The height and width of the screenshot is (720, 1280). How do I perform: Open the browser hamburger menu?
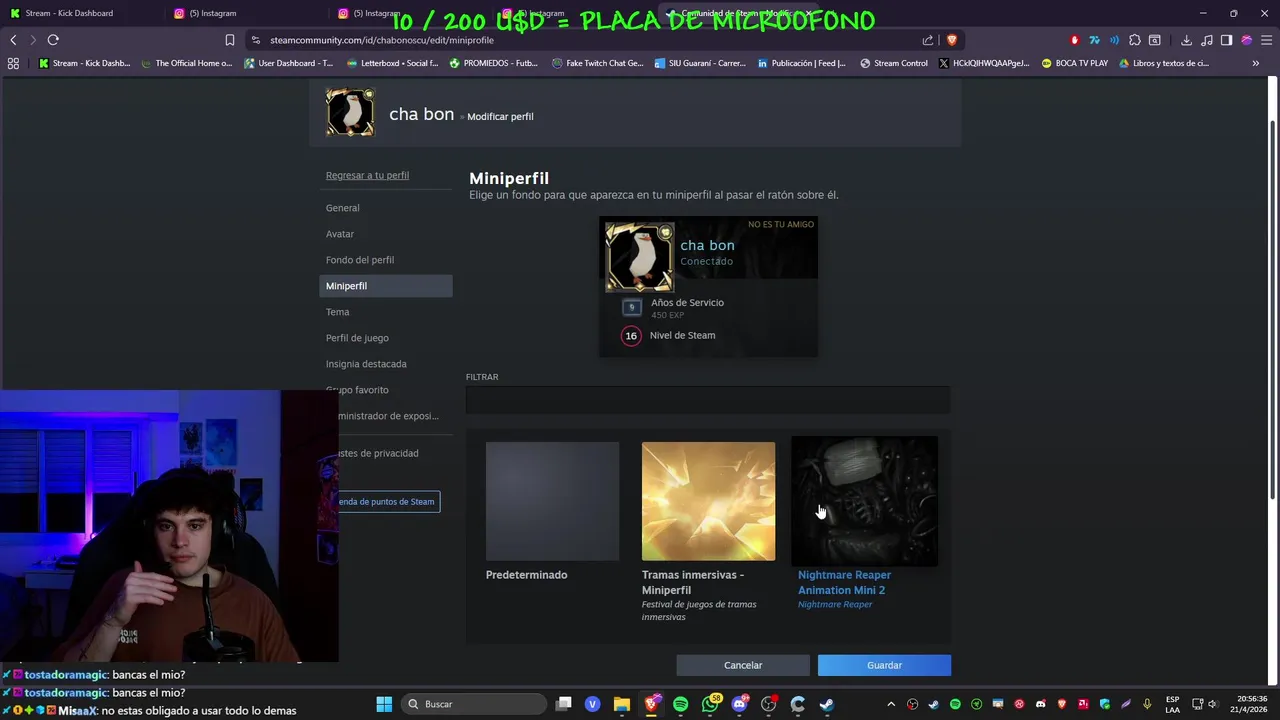coord(1266,40)
